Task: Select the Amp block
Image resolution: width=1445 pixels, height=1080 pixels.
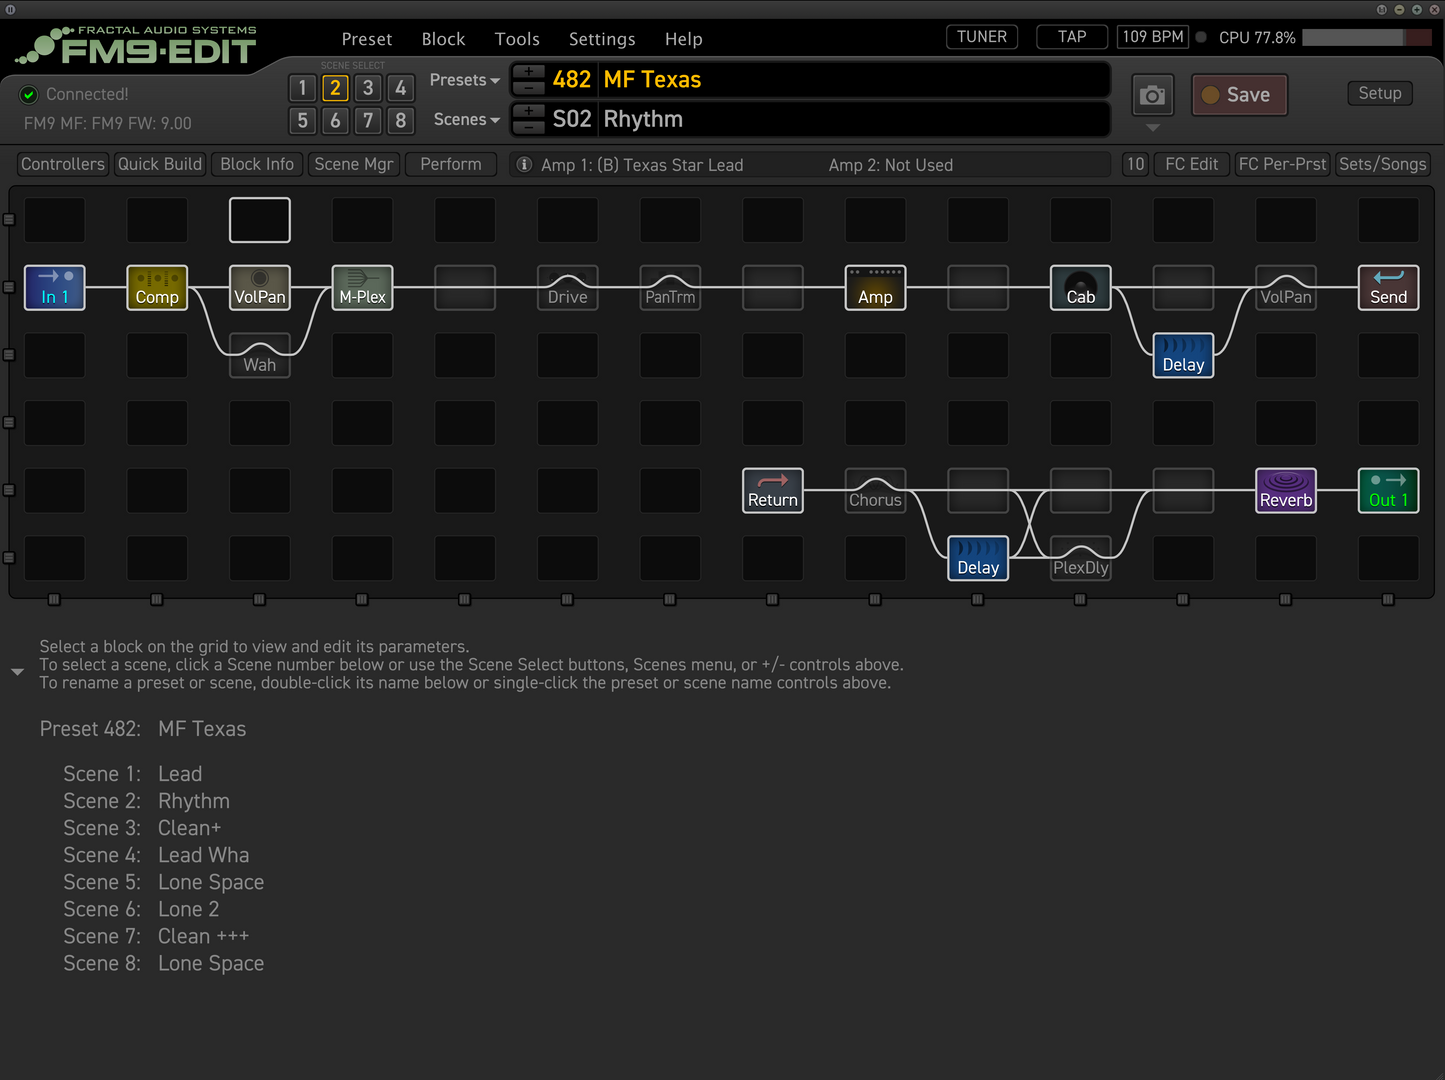Action: pos(875,287)
